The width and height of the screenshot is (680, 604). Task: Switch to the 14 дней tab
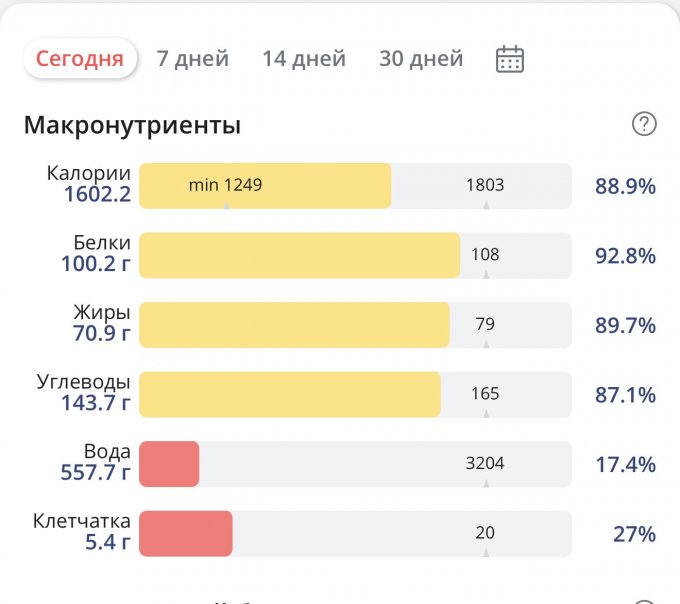[304, 59]
